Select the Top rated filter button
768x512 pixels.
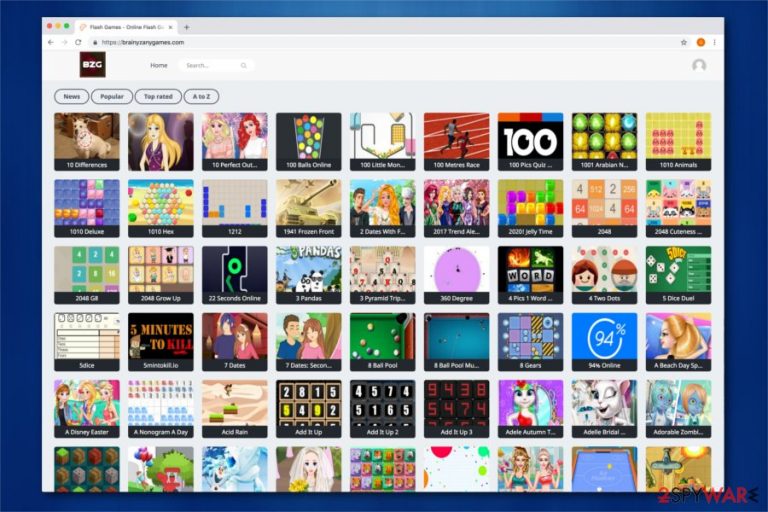click(x=158, y=97)
